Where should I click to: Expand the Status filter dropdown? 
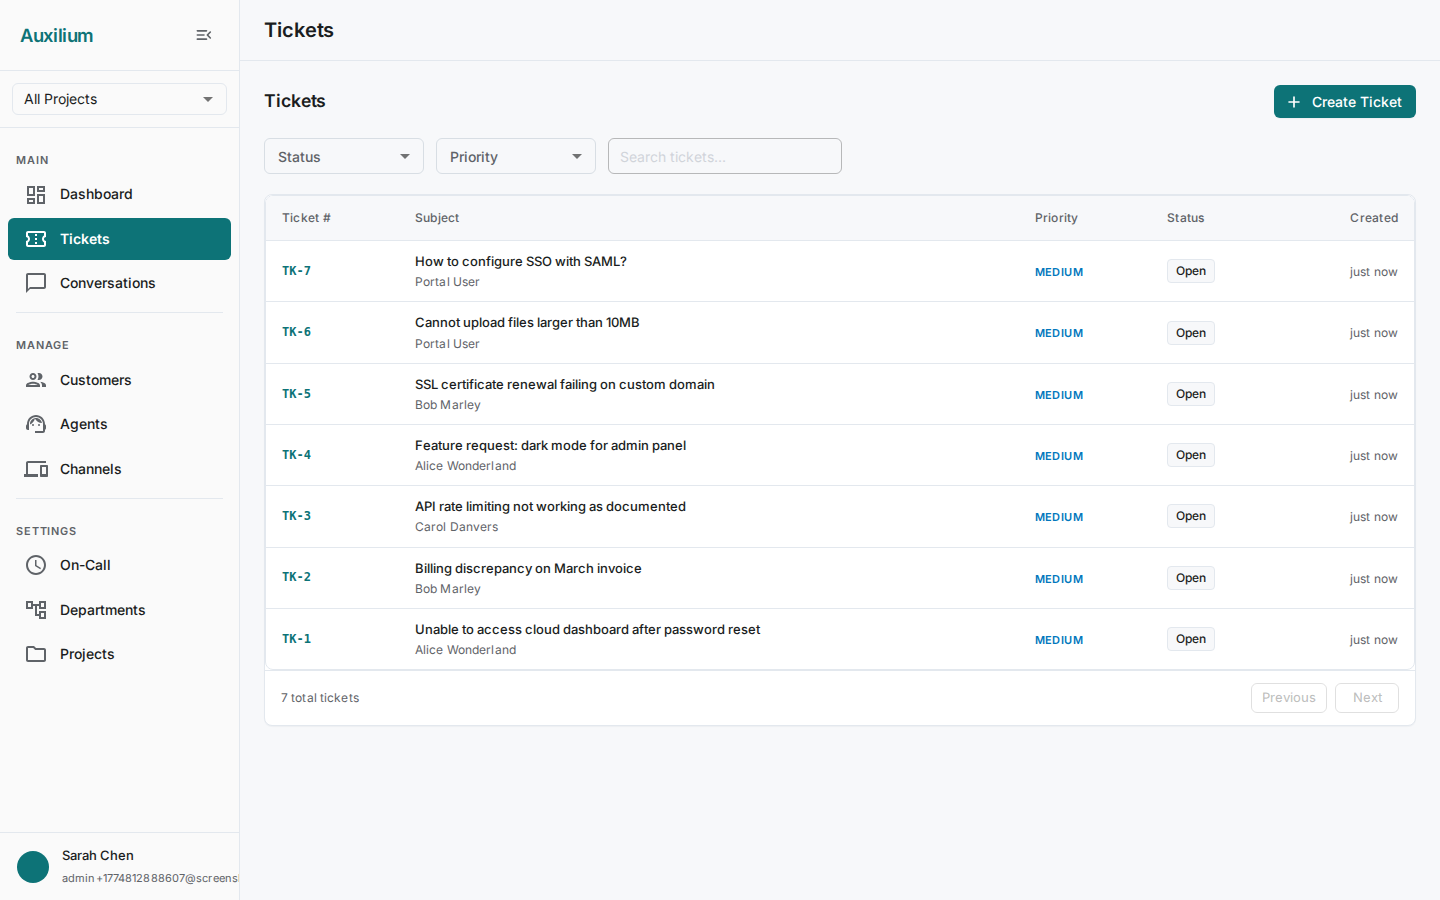click(x=343, y=156)
